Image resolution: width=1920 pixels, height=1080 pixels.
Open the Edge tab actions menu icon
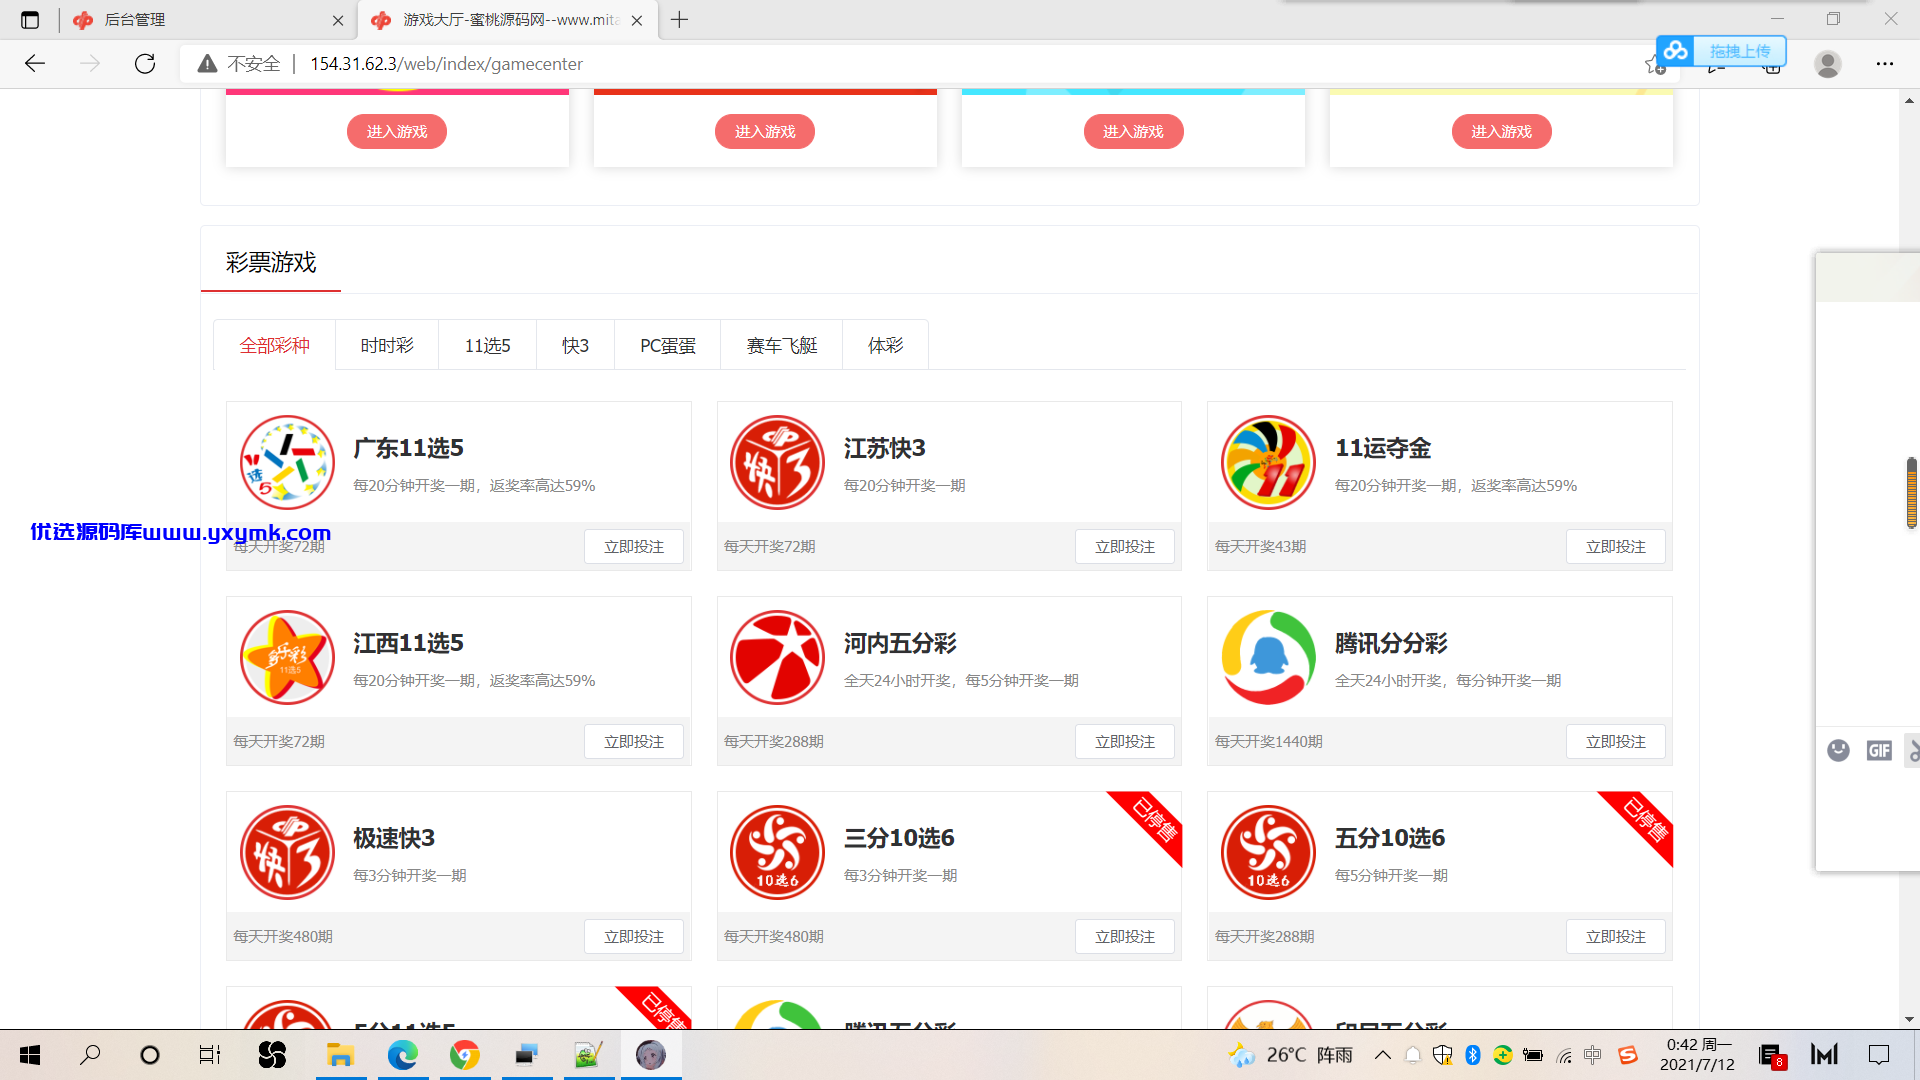[30, 20]
